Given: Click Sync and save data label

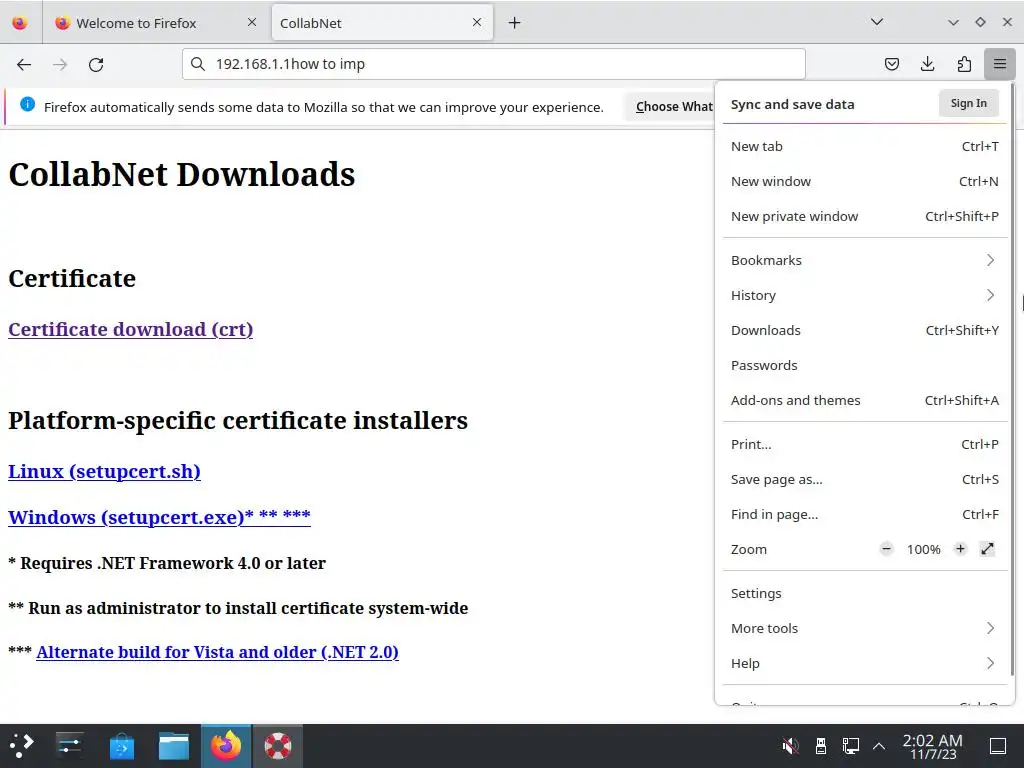Looking at the screenshot, I should coord(792,104).
